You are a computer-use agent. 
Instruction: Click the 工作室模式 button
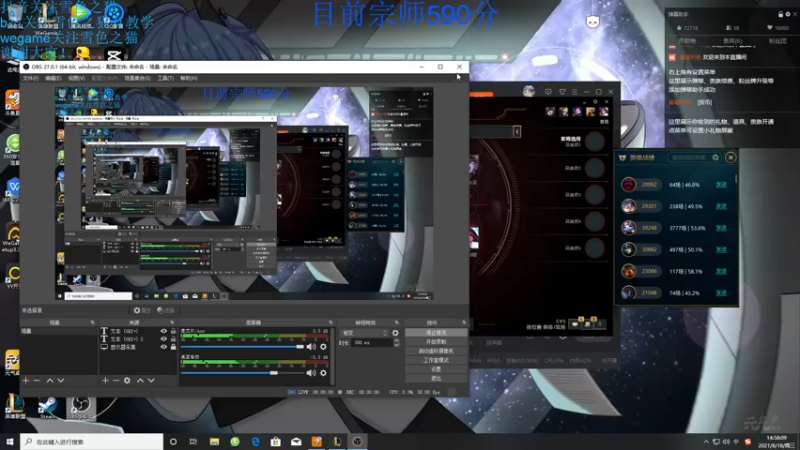(x=436, y=360)
